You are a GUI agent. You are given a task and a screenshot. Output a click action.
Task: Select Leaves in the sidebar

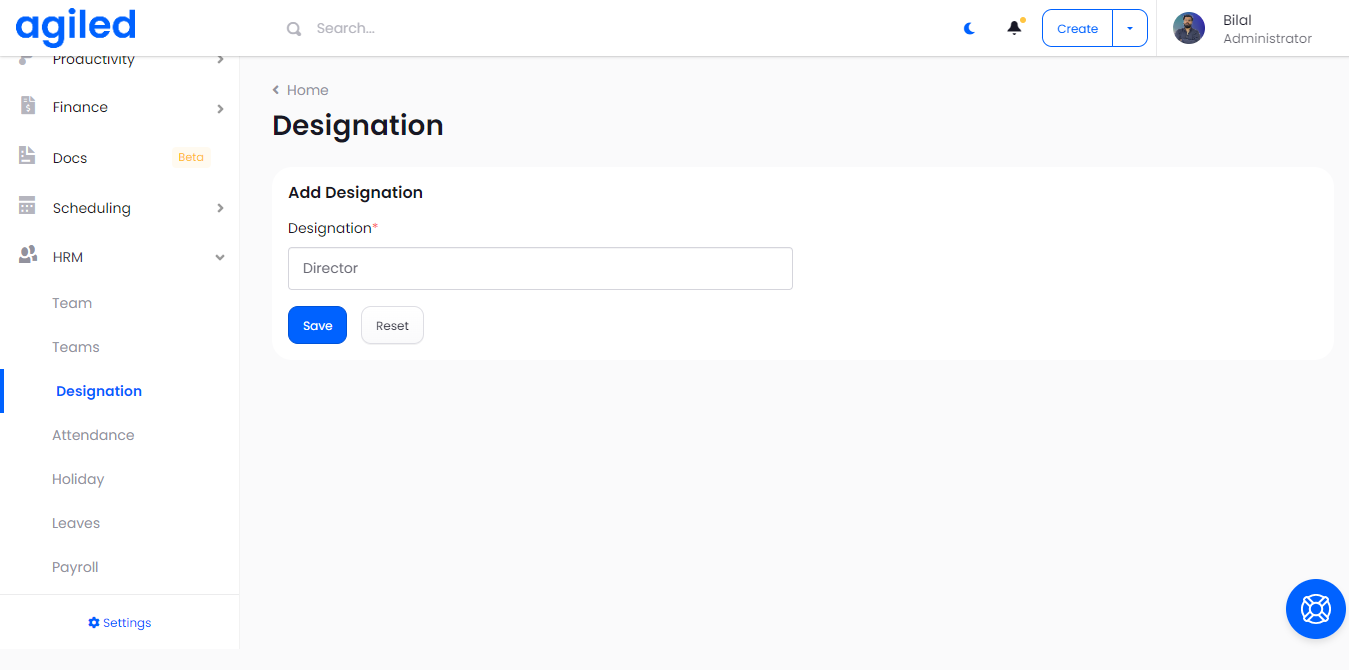click(76, 523)
